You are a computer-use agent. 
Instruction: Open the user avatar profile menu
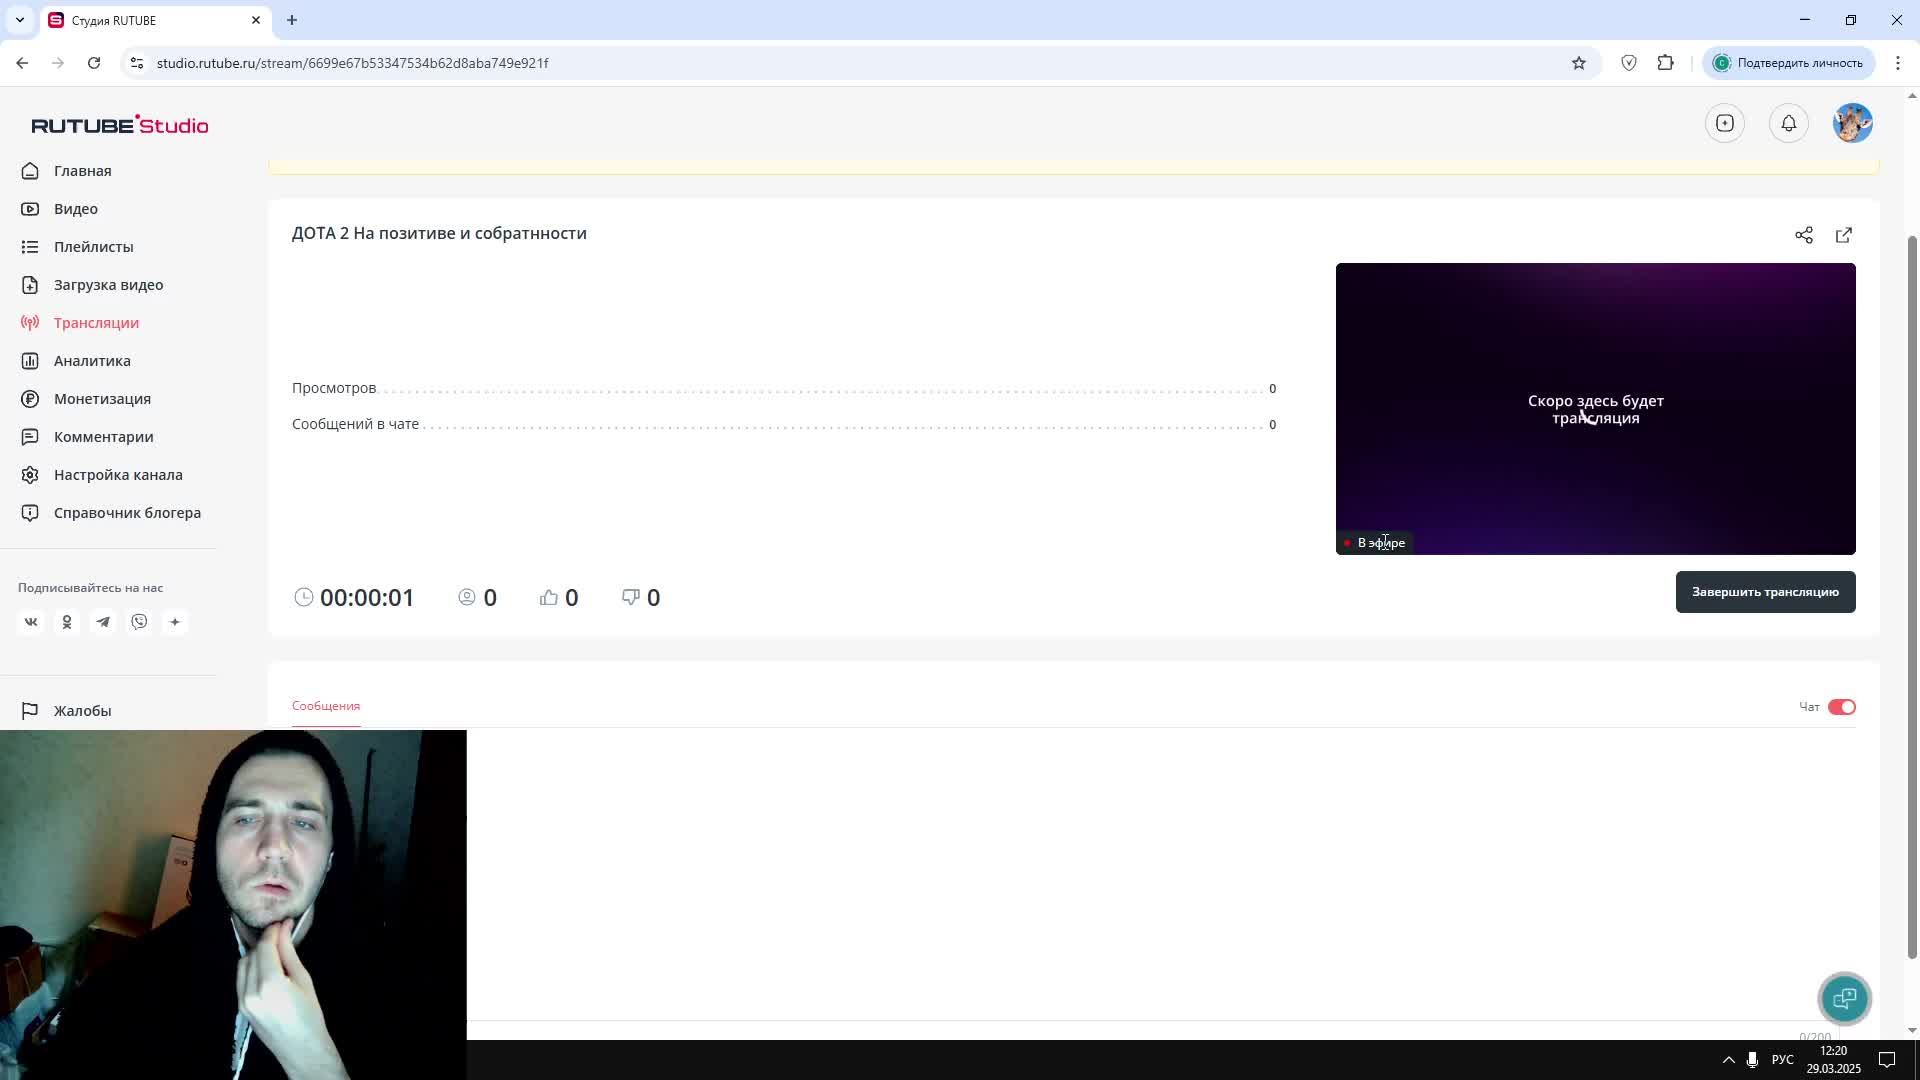pos(1851,123)
